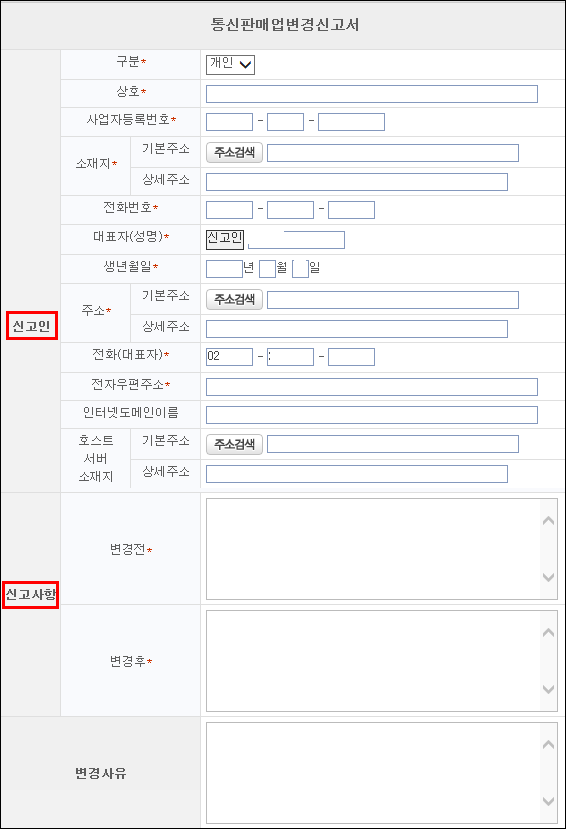566x829 pixels.
Task: Click 주소검색 button in 호스트 서버 소재지 row
Action: click(234, 445)
